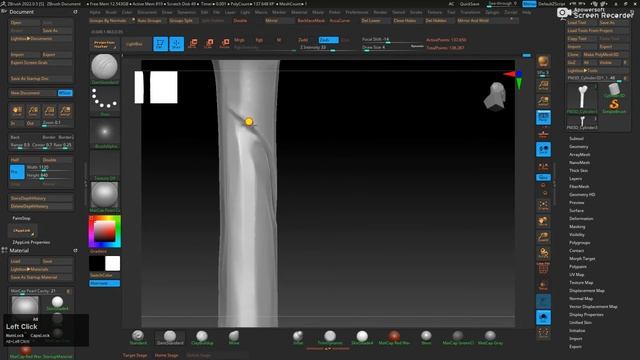Click the Frame icon in right shelf
Screen dimensions: 640x360
click(x=543, y=205)
